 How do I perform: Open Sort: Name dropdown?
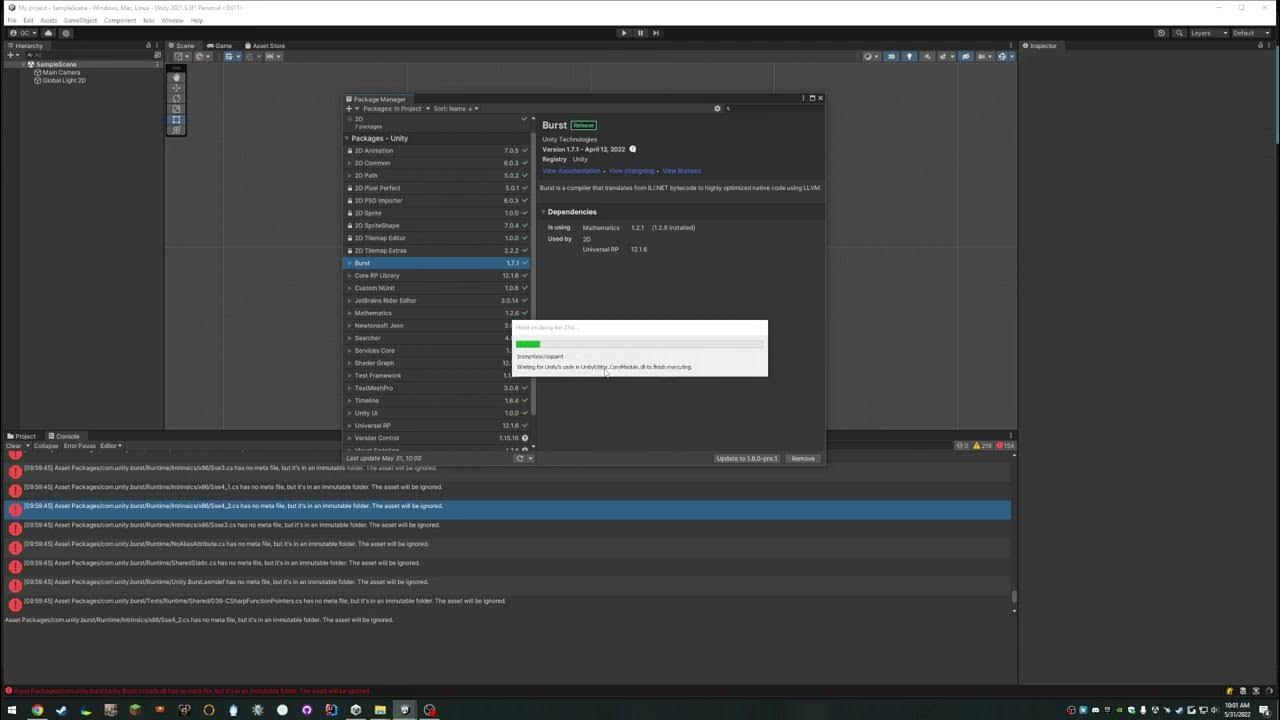tap(455, 108)
